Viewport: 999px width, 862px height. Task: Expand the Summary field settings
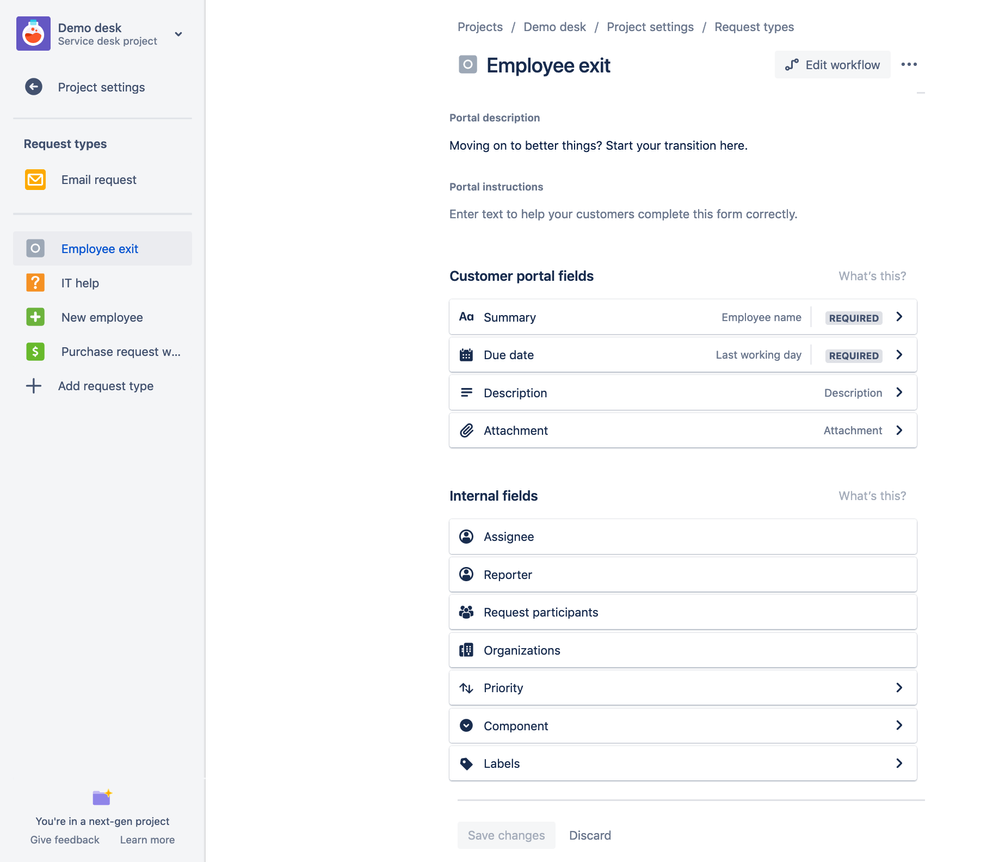click(898, 317)
